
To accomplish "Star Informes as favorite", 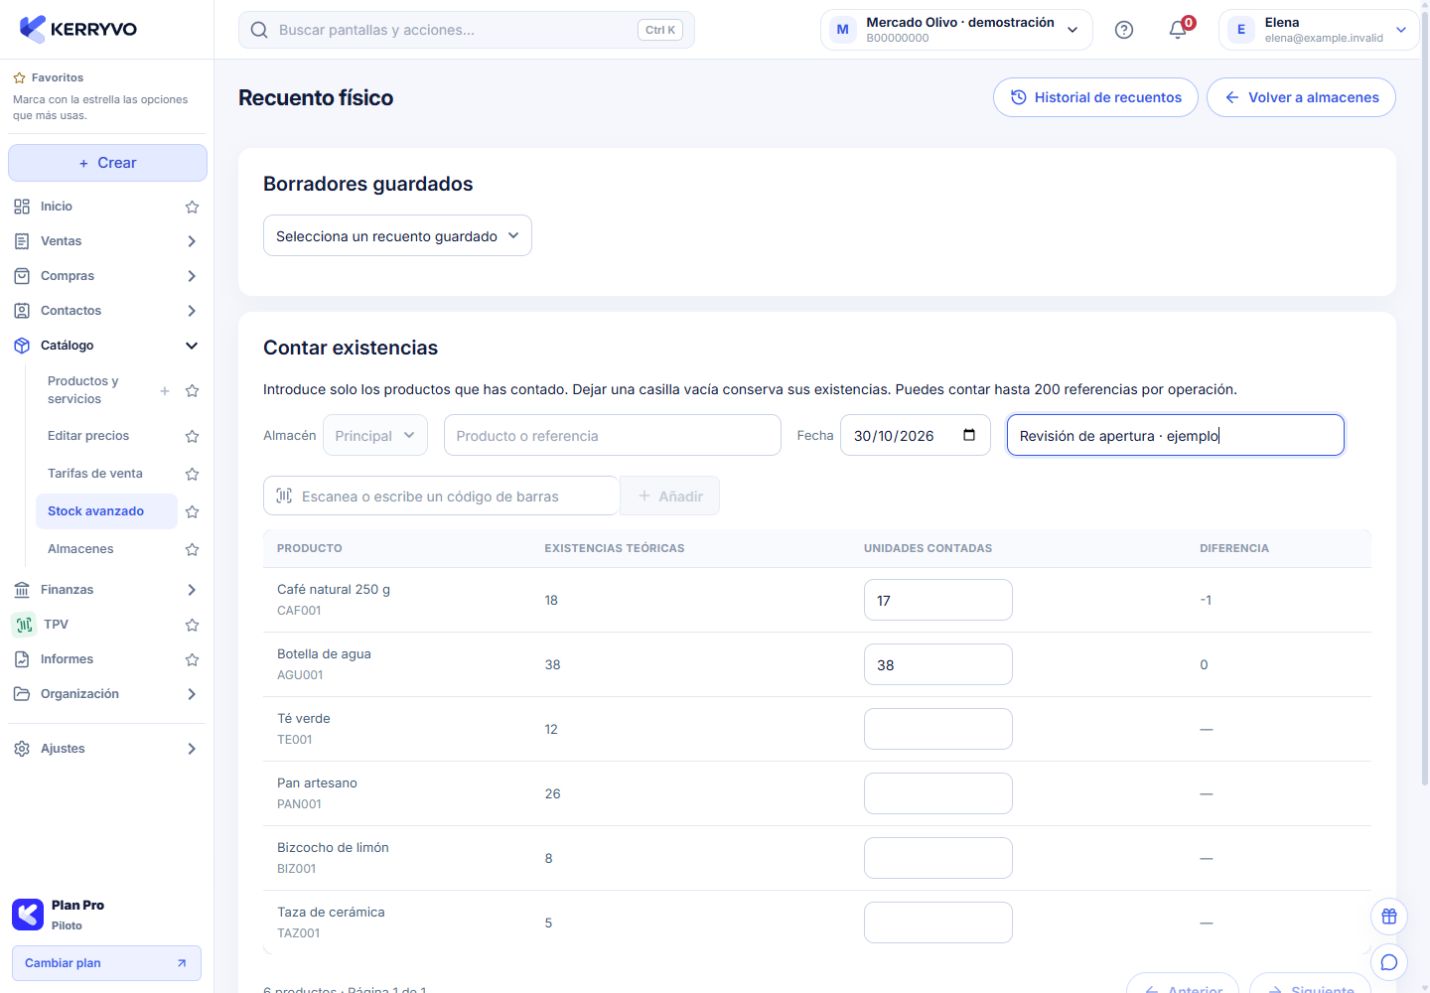I will [x=192, y=660].
